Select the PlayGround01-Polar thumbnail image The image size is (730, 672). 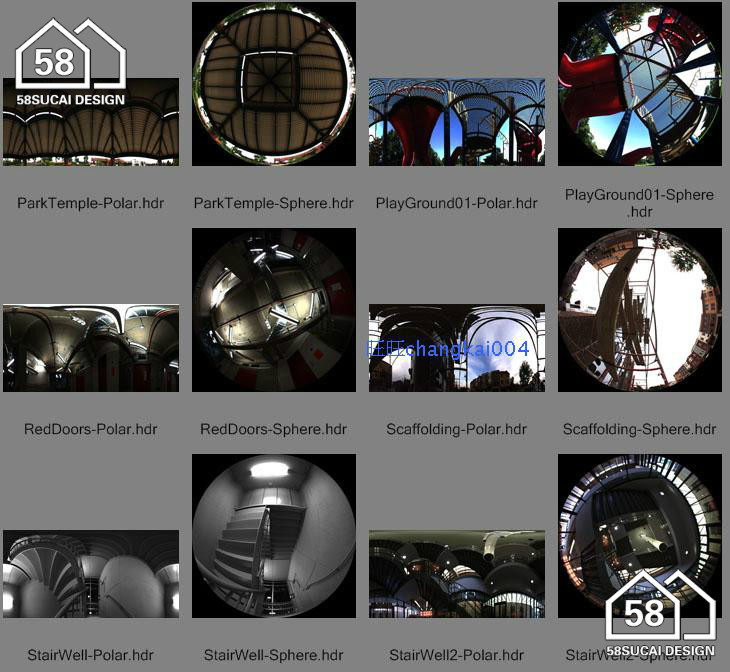[457, 122]
